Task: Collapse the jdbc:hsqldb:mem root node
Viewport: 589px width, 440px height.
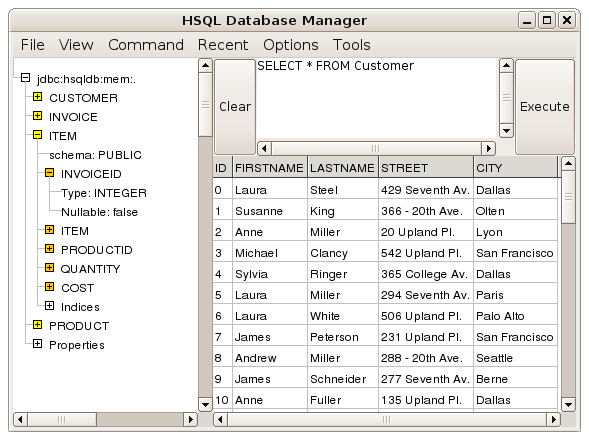Action: (x=25, y=78)
